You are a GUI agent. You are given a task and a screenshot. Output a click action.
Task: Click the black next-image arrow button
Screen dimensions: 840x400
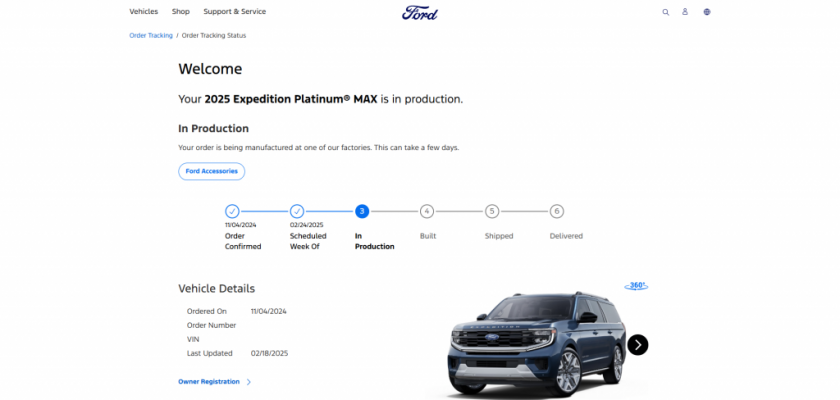[x=638, y=345]
